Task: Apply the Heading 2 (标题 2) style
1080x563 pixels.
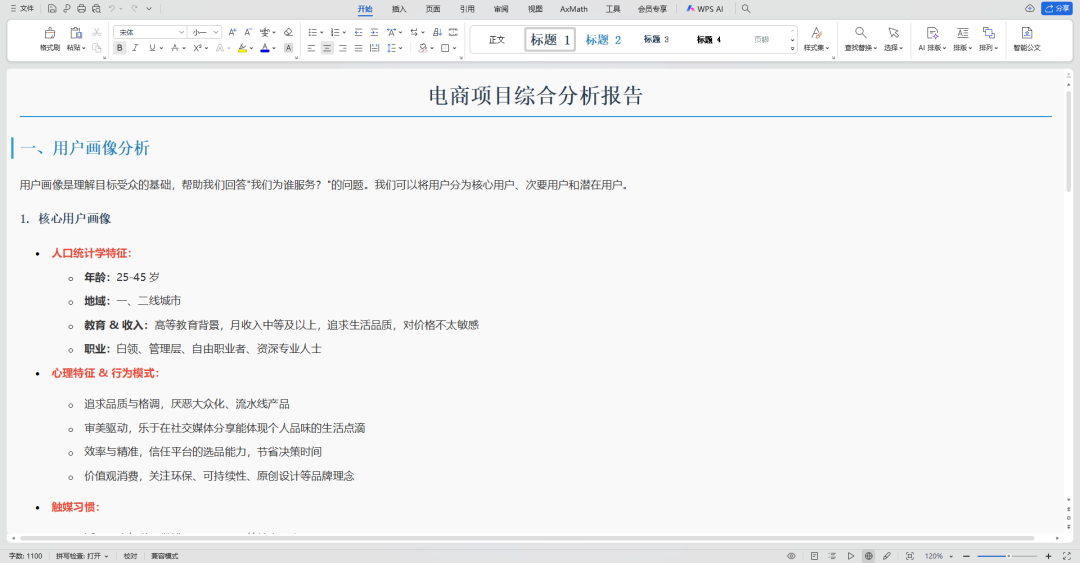Action: [603, 39]
